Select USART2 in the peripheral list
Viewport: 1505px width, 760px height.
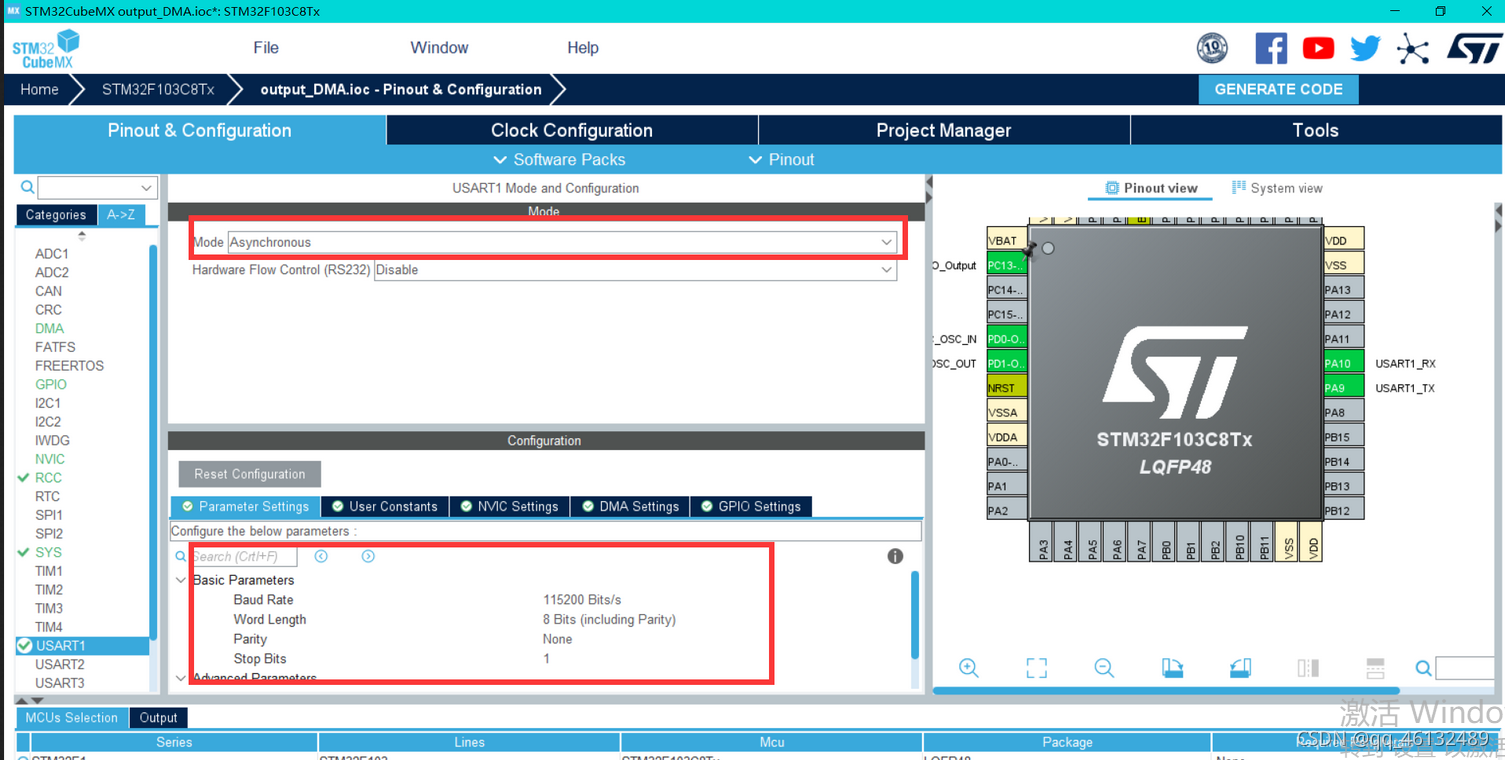[x=60, y=664]
